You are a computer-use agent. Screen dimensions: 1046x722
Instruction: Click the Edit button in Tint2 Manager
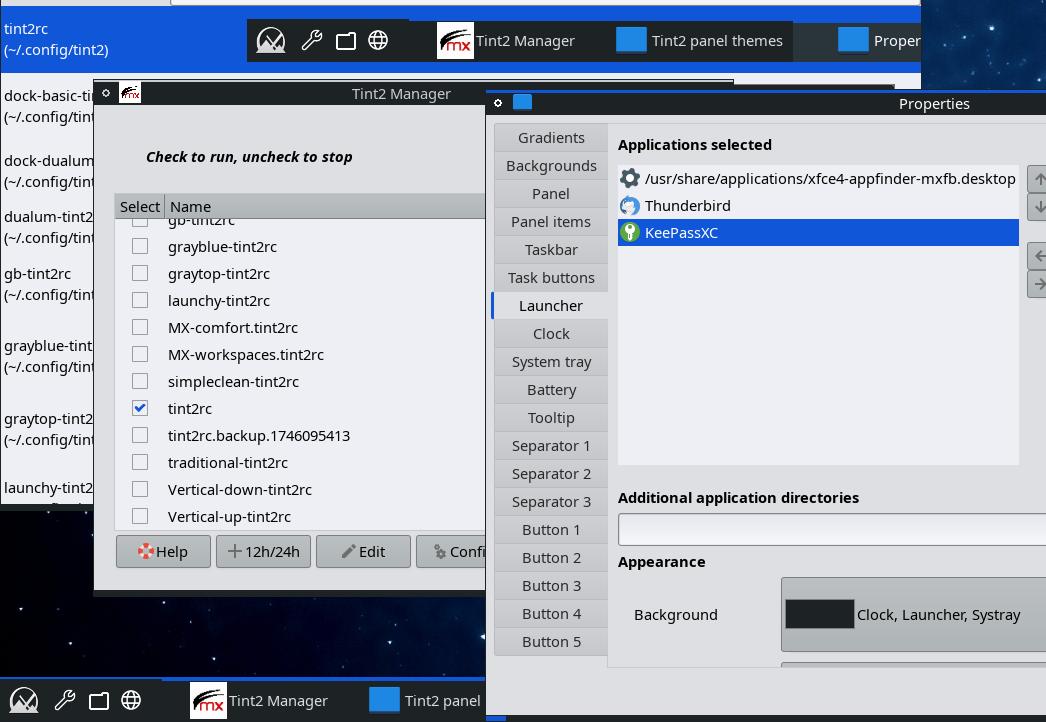364,552
